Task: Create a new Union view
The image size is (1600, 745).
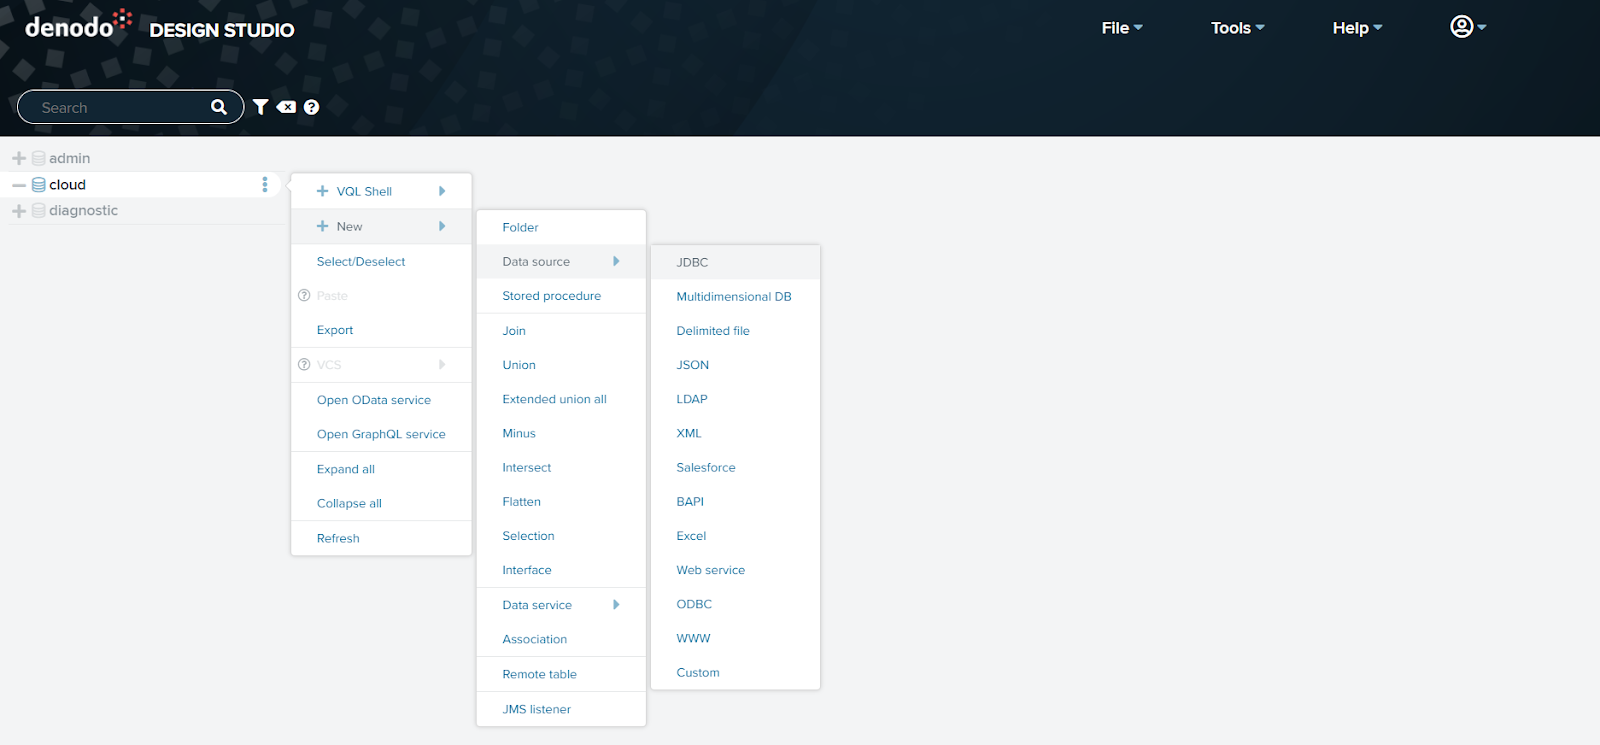Action: (x=561, y=365)
